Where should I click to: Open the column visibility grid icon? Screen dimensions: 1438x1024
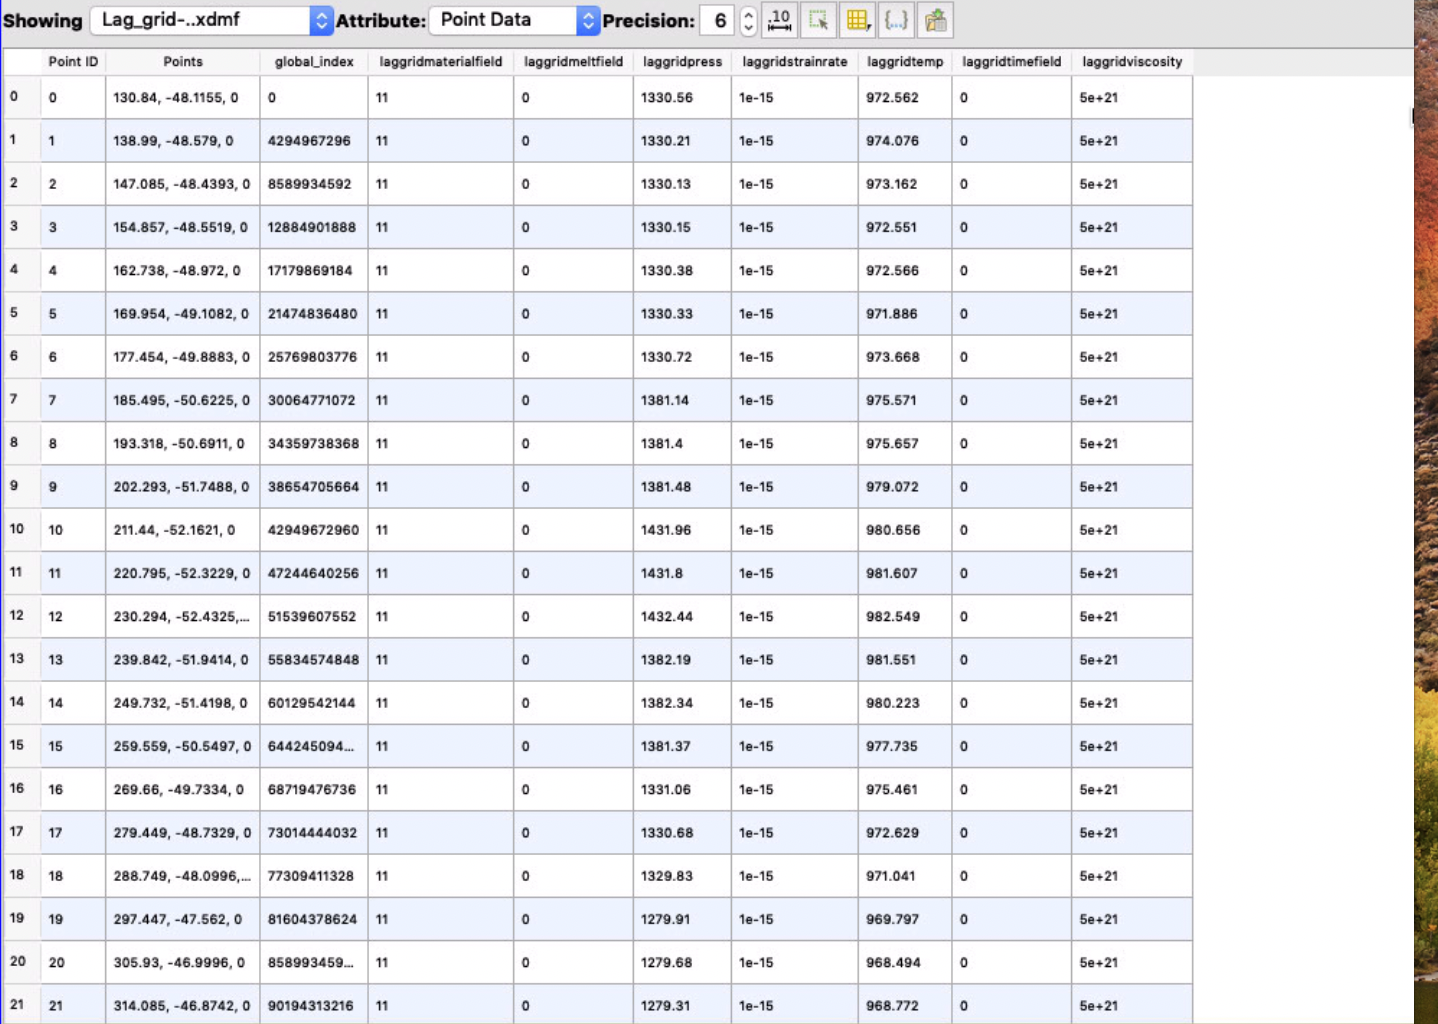857,19
